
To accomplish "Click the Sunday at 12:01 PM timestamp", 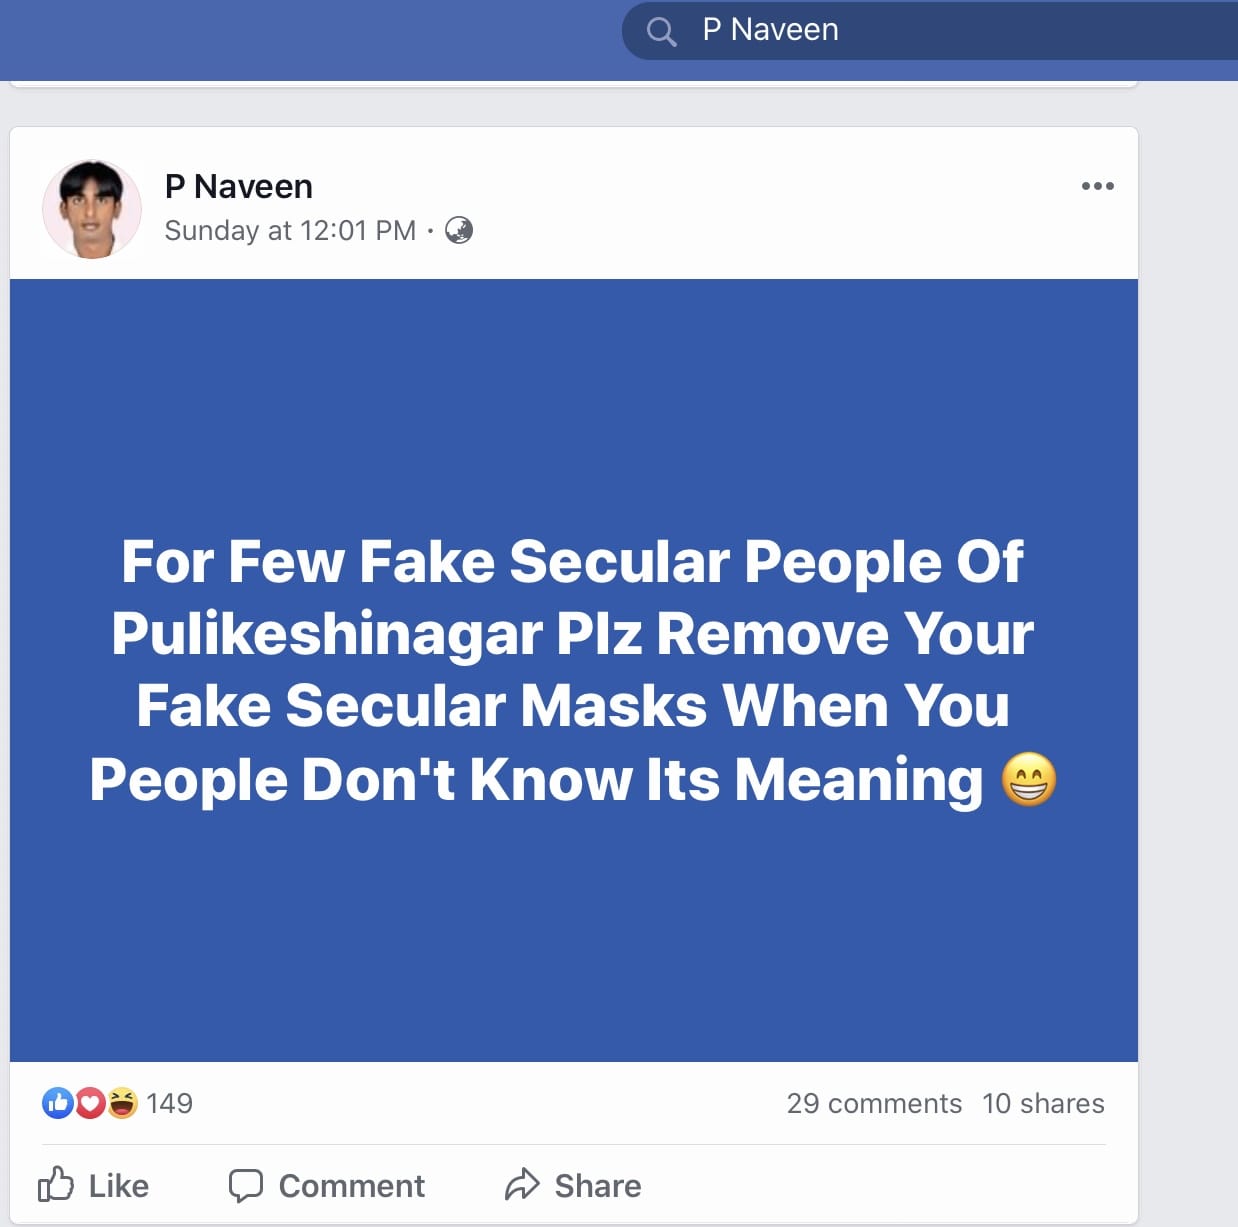I will 290,231.
